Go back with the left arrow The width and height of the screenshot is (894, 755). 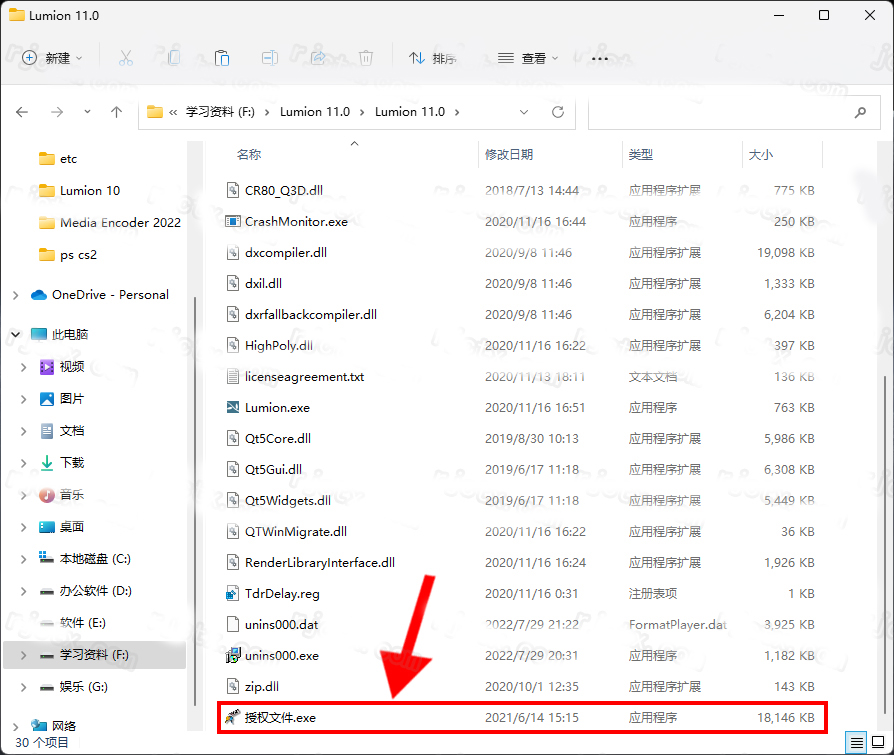22,112
